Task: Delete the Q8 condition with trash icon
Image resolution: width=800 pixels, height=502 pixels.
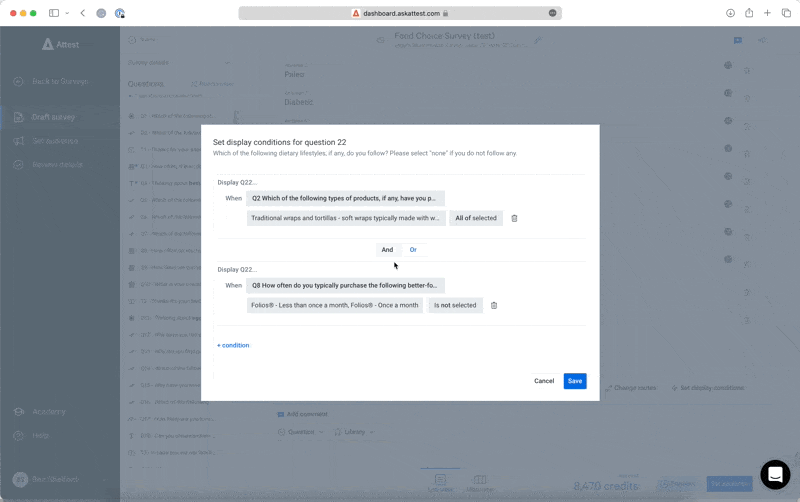Action: pos(494,306)
